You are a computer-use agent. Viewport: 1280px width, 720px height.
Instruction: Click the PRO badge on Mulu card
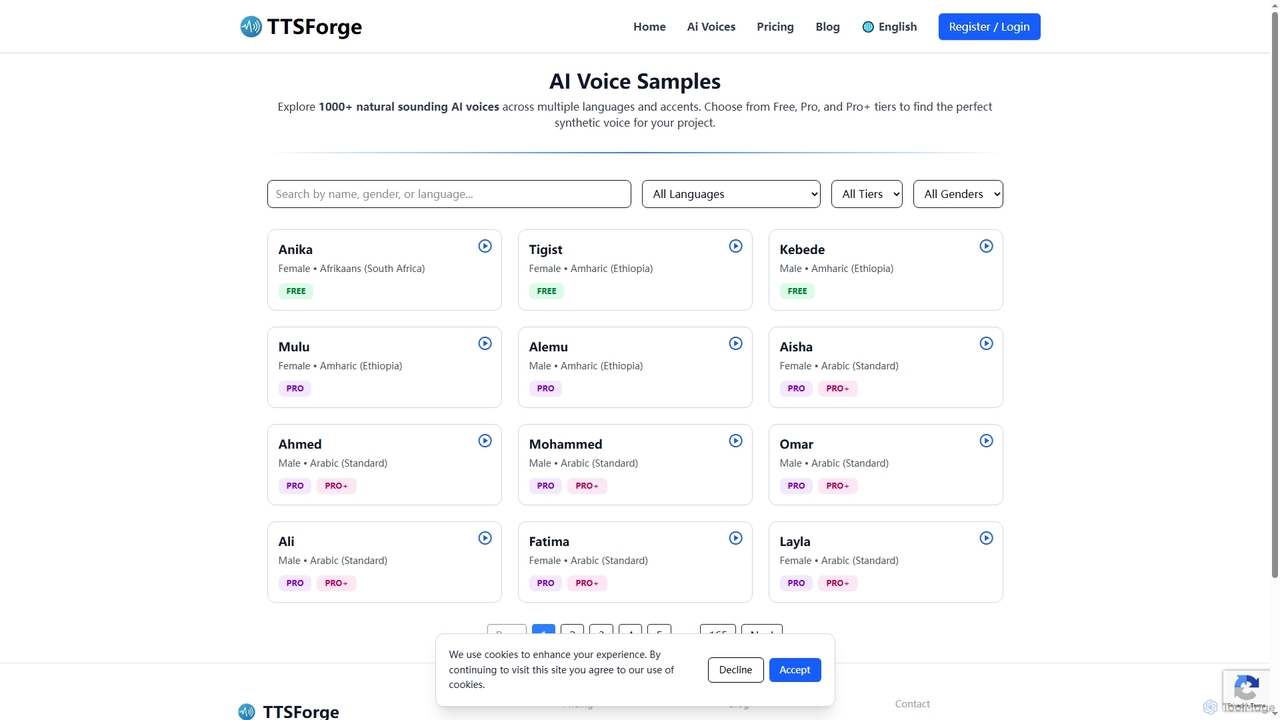(295, 388)
